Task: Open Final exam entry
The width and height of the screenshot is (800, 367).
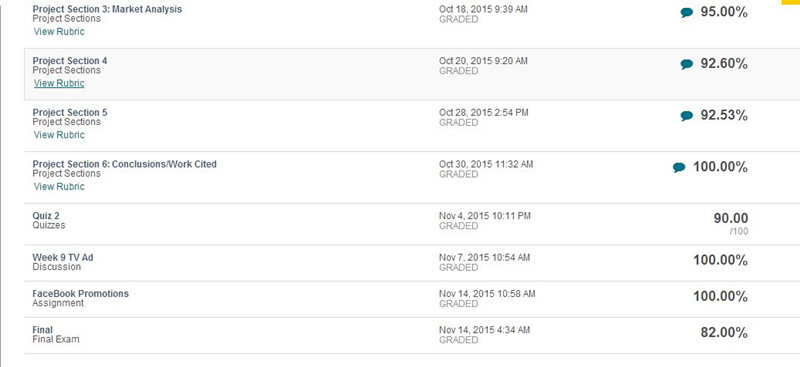Action: [x=42, y=330]
